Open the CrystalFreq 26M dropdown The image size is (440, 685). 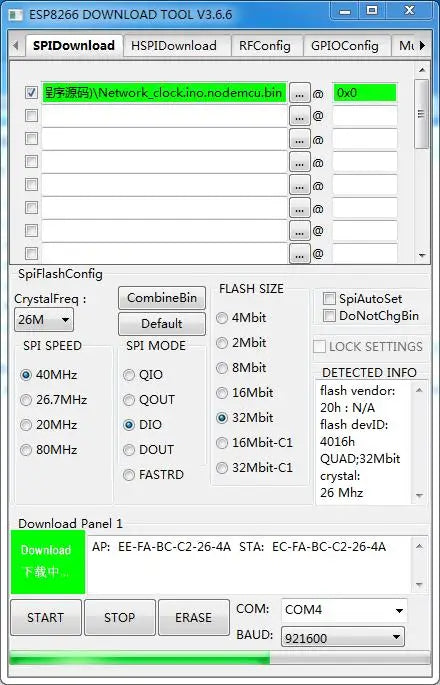(44, 320)
